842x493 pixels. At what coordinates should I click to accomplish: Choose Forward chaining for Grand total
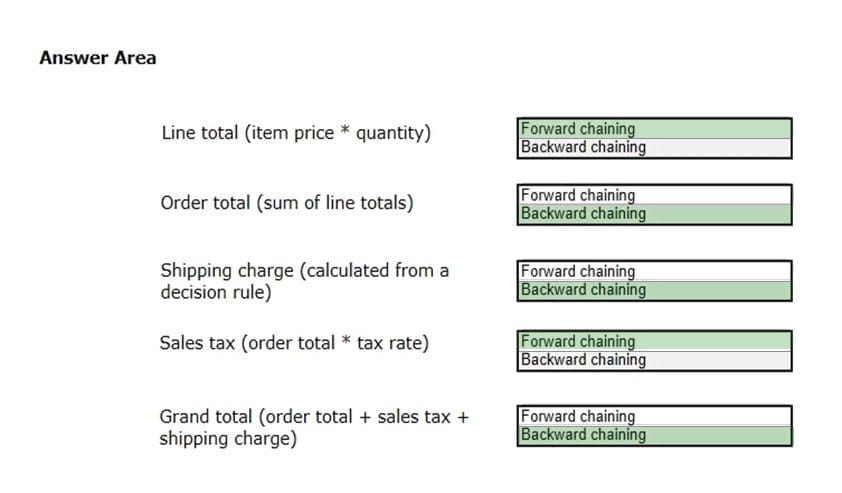click(x=654, y=416)
